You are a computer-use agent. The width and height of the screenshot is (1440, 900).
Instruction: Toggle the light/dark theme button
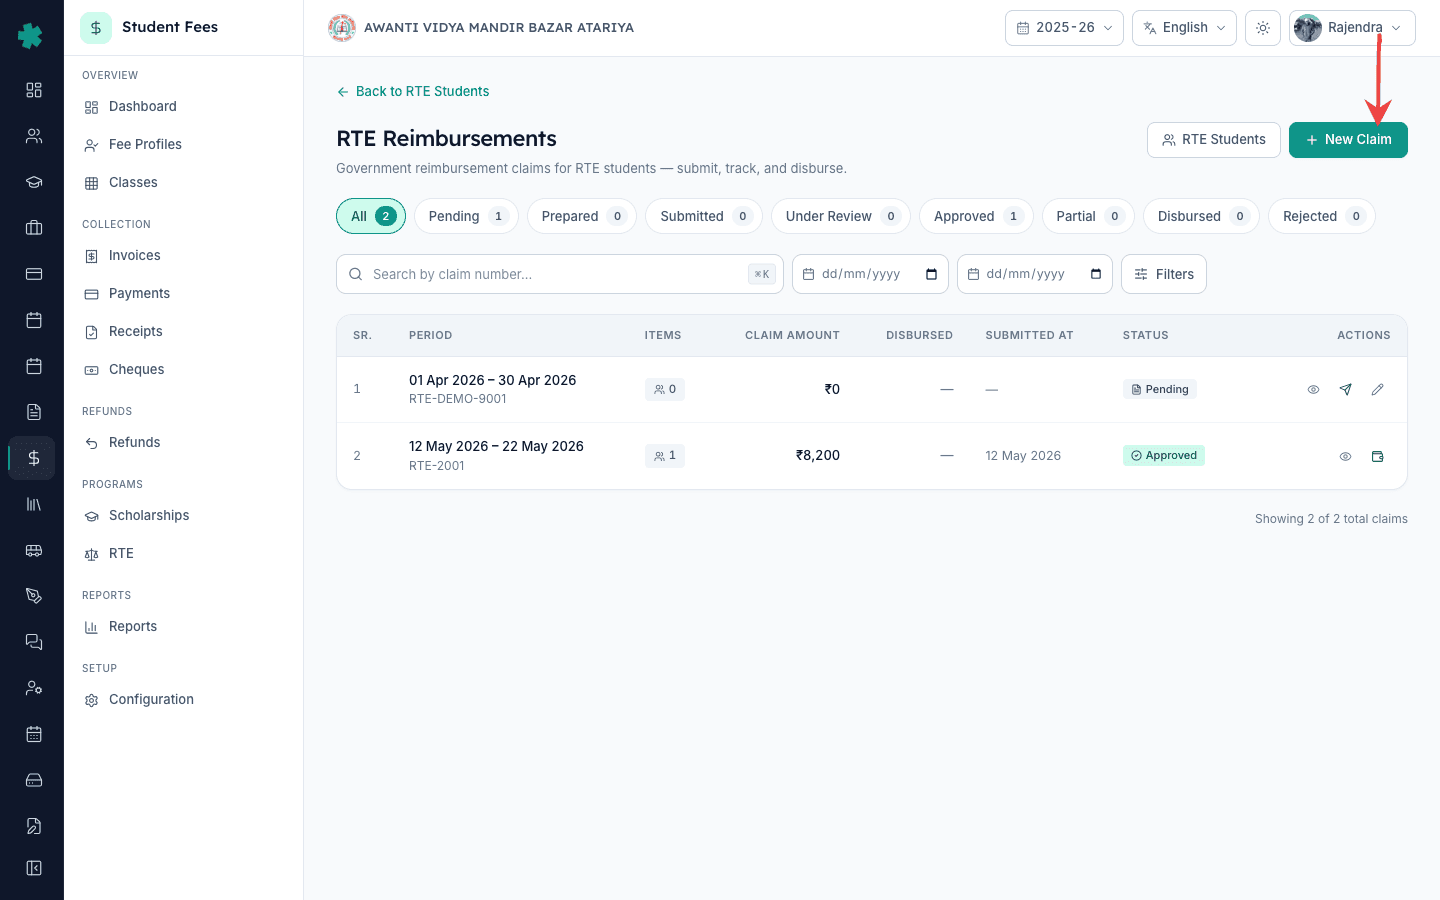[1263, 28]
